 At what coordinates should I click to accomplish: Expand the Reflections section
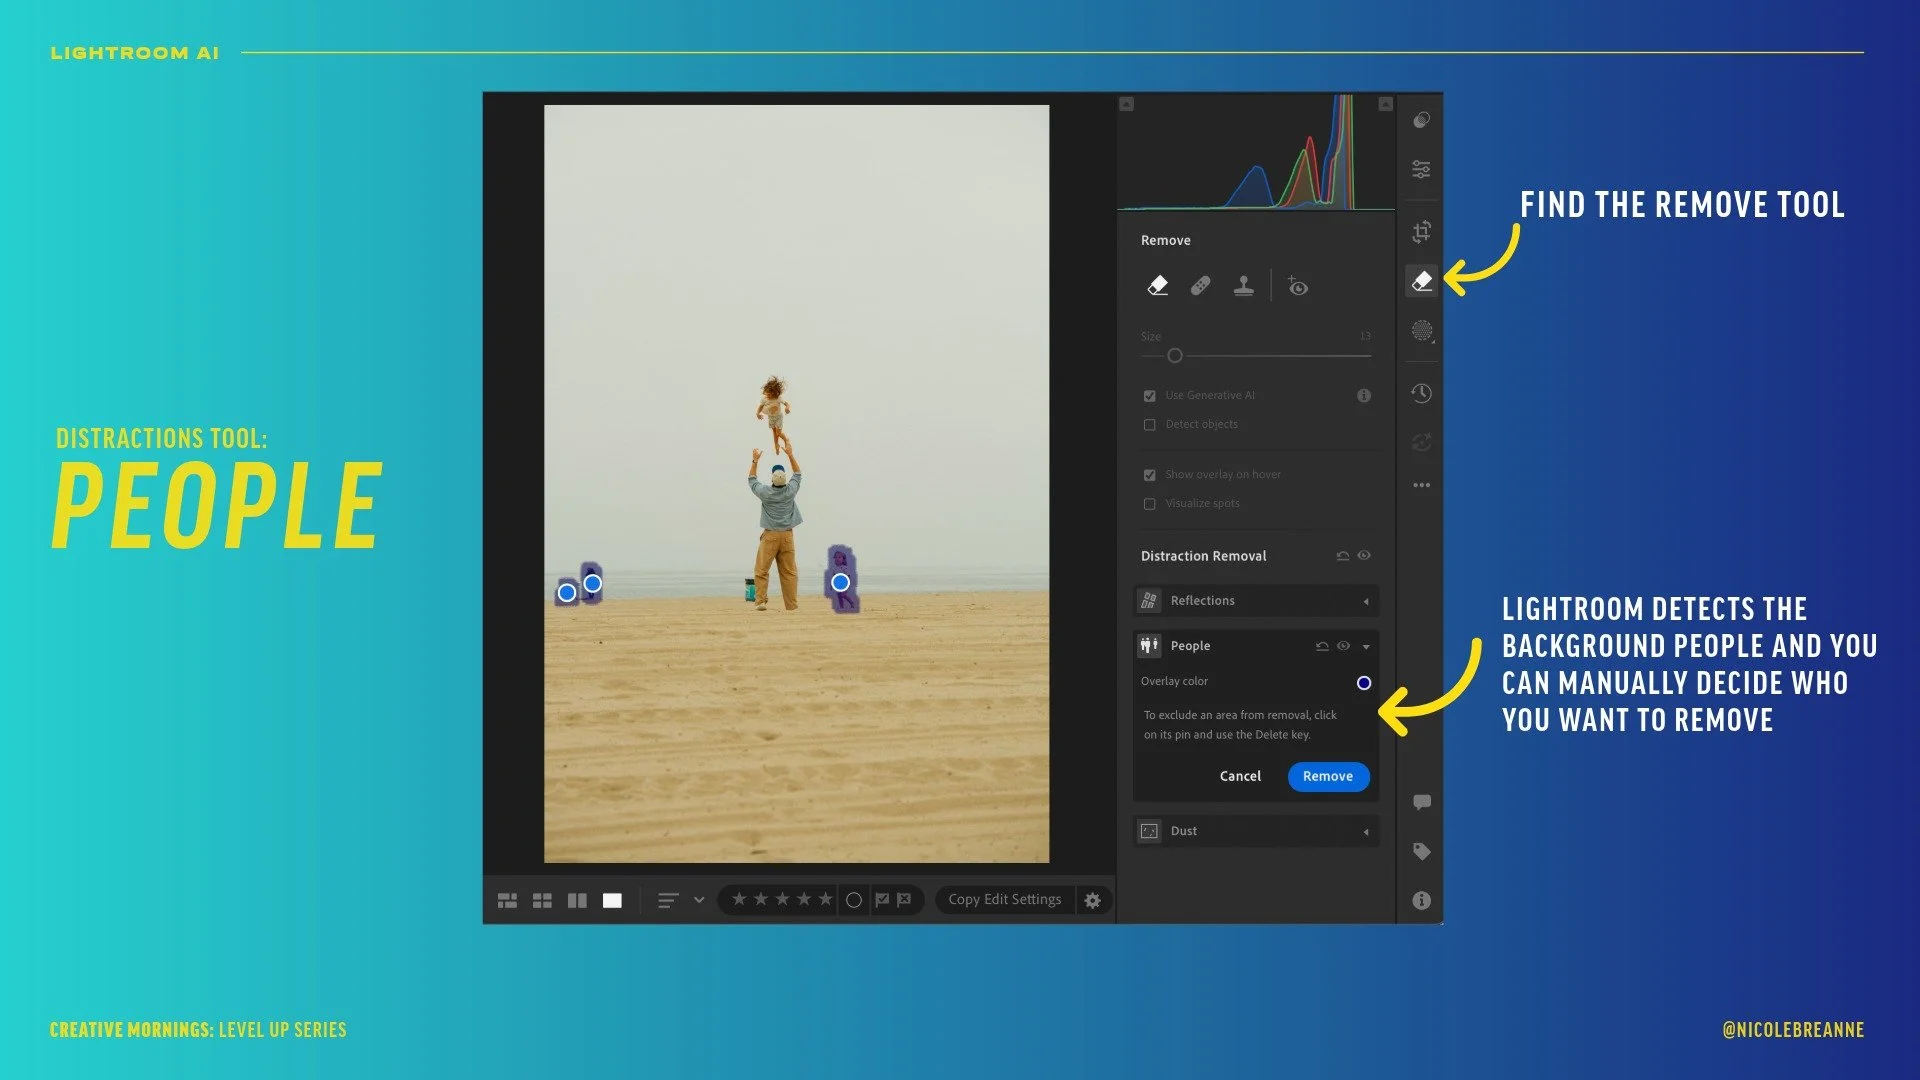pyautogui.click(x=1366, y=601)
